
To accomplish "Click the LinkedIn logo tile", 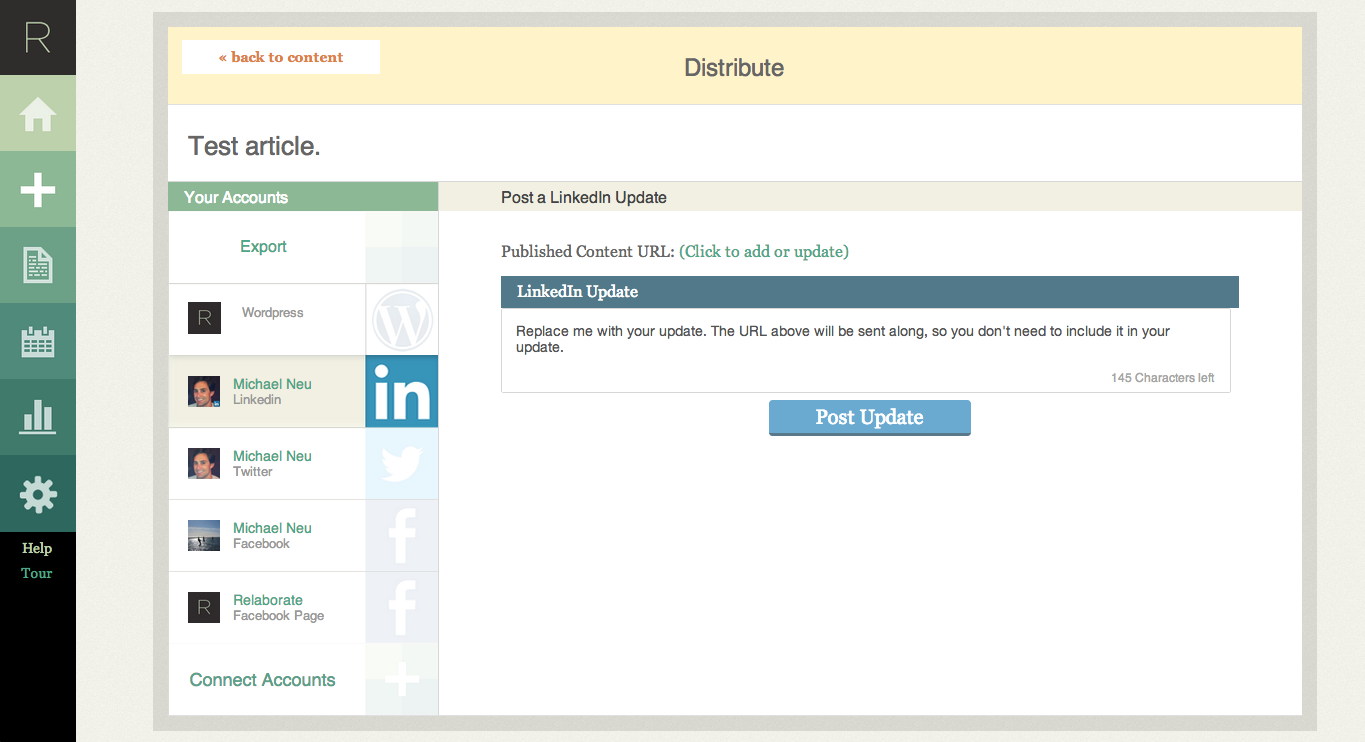I will click(402, 392).
